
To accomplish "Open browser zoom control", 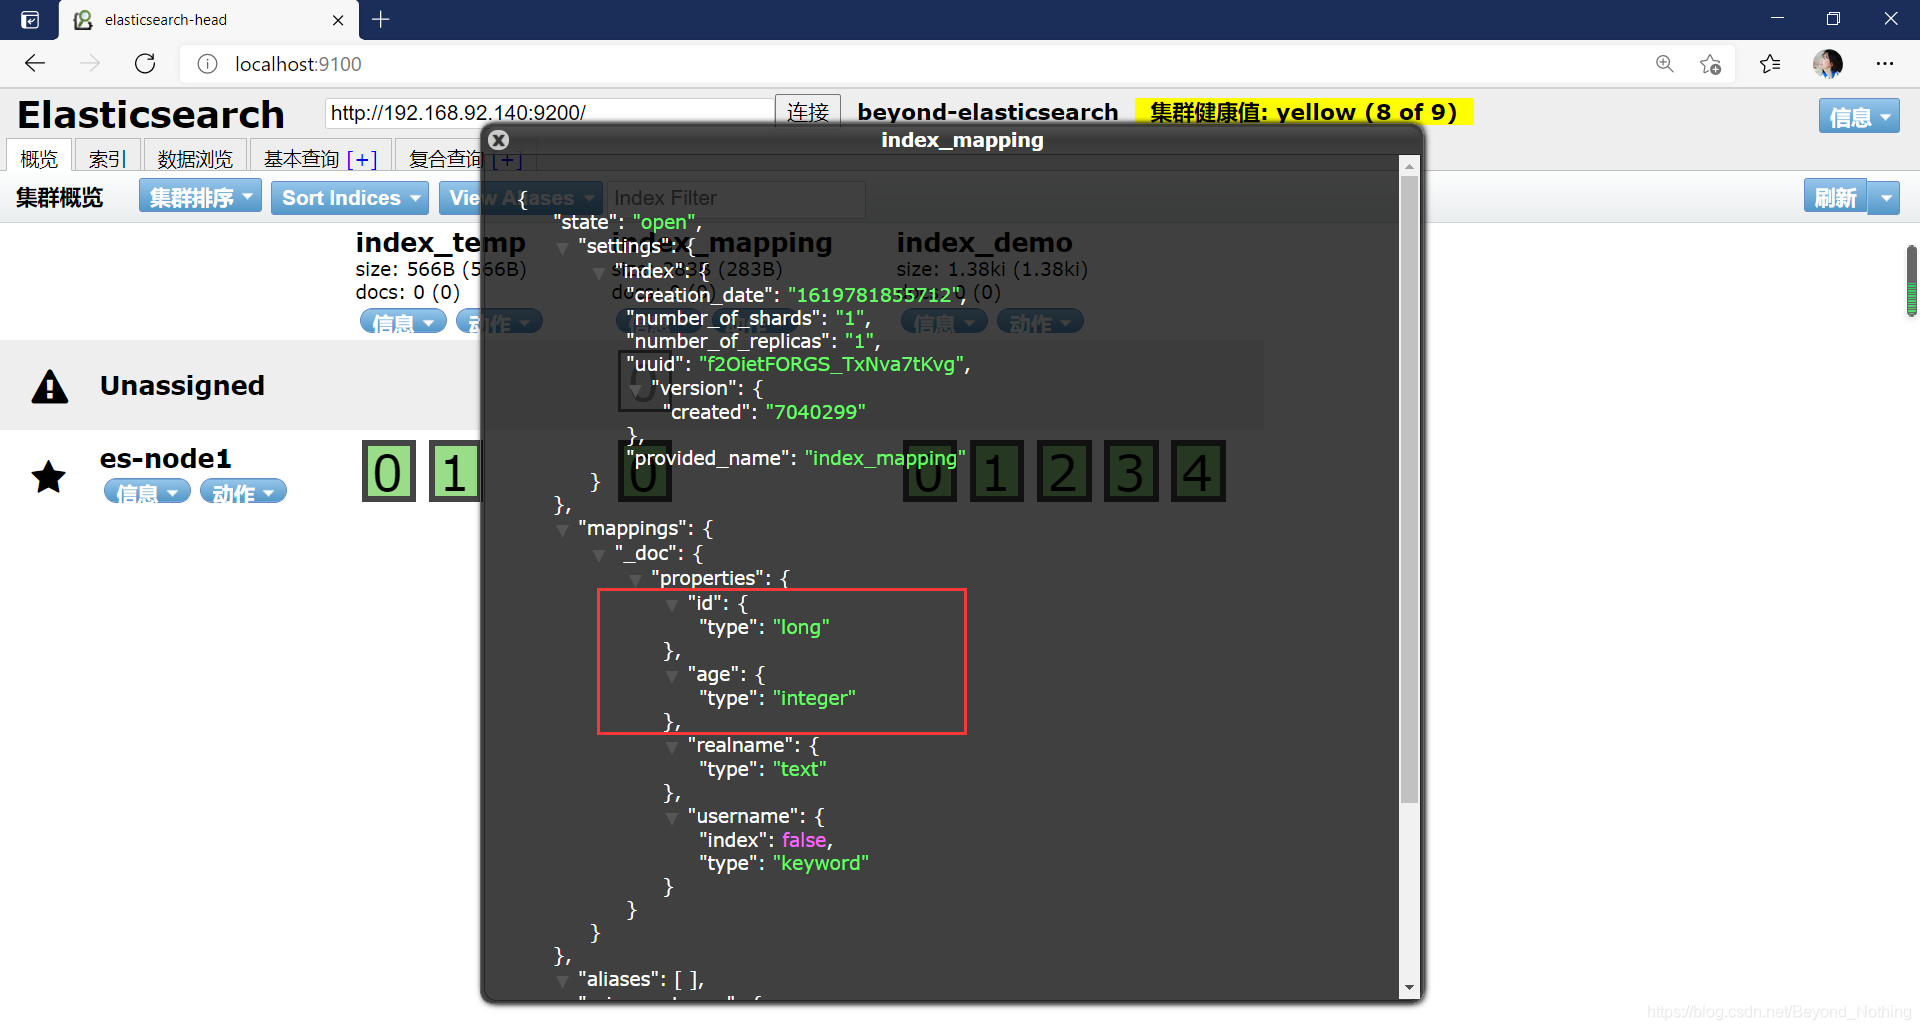I will (x=1665, y=64).
